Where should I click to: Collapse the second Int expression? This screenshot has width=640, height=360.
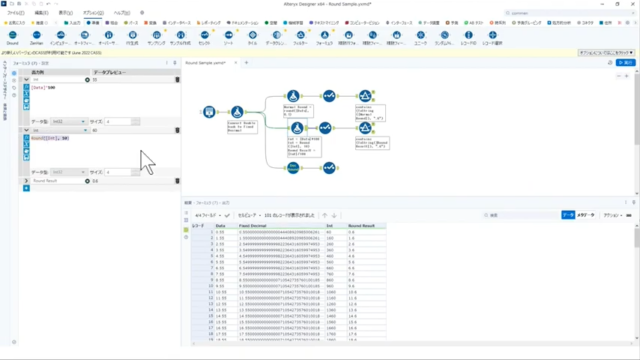pos(26,130)
